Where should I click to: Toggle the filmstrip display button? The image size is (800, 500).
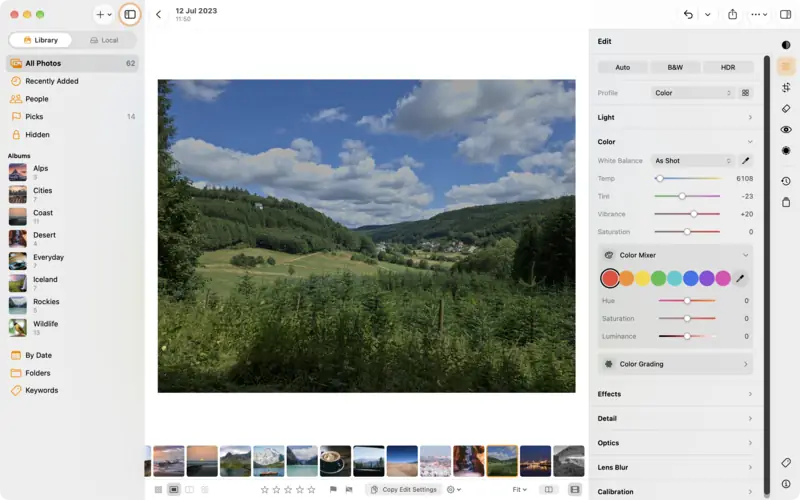(574, 489)
